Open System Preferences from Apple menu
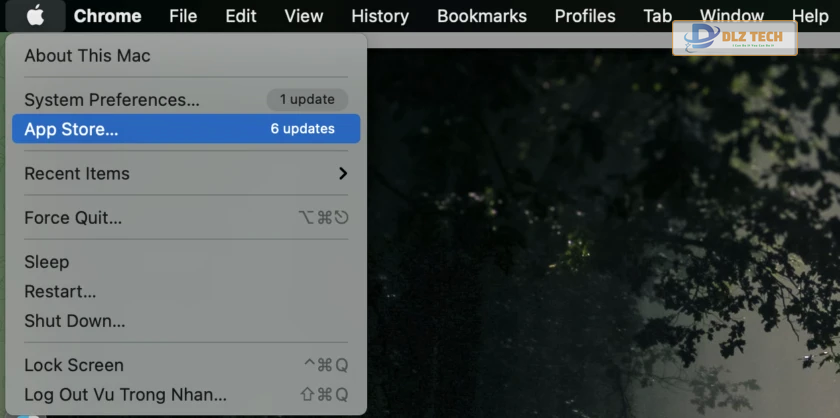The width and height of the screenshot is (840, 418). pyautogui.click(x=186, y=100)
